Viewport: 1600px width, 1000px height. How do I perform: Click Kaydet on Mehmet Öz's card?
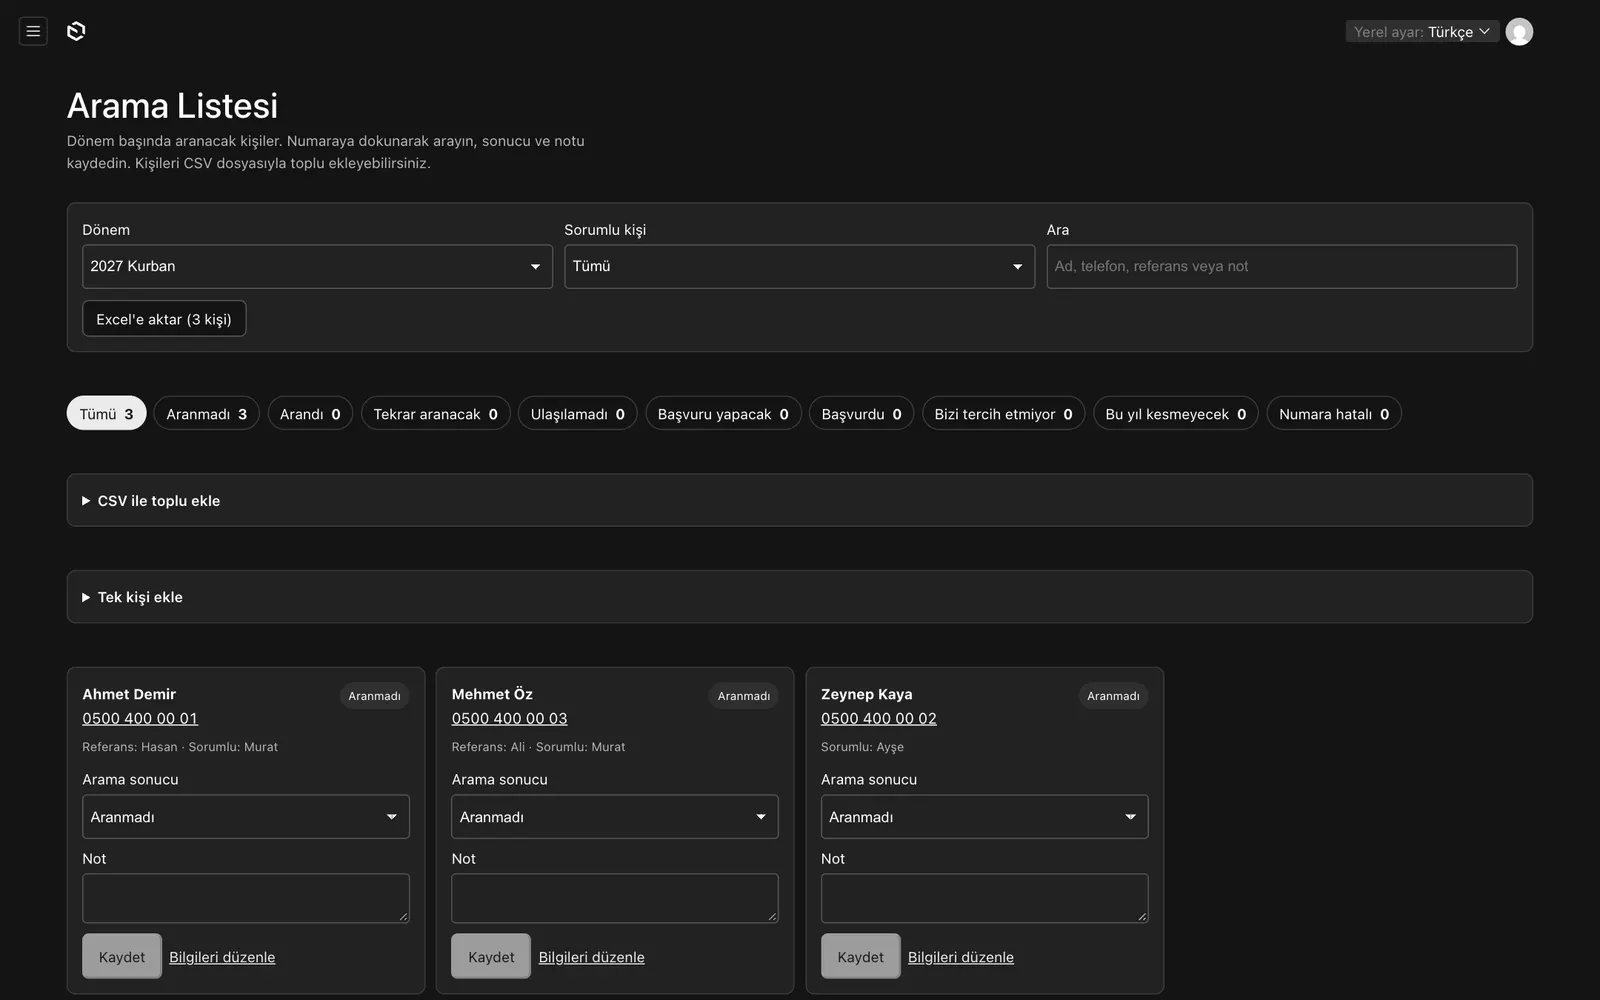[x=491, y=957]
